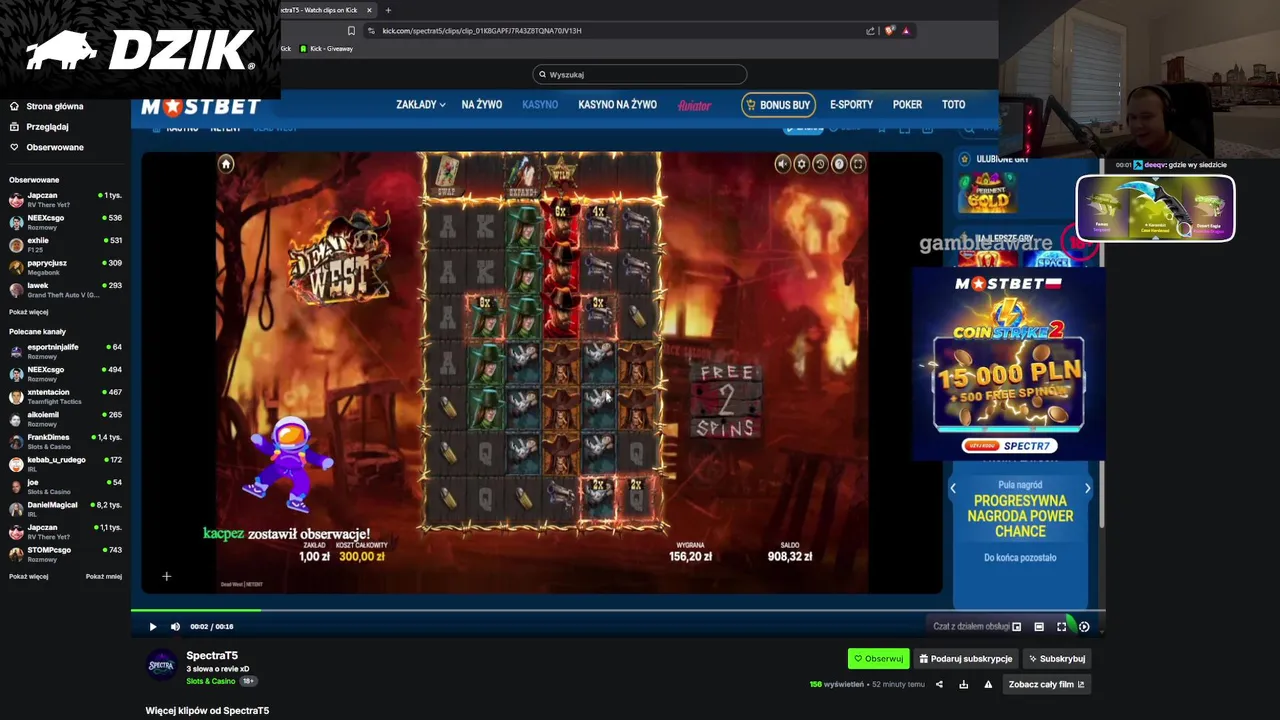Open the Slots & Casino category link
1280x720 pixels.
point(210,682)
